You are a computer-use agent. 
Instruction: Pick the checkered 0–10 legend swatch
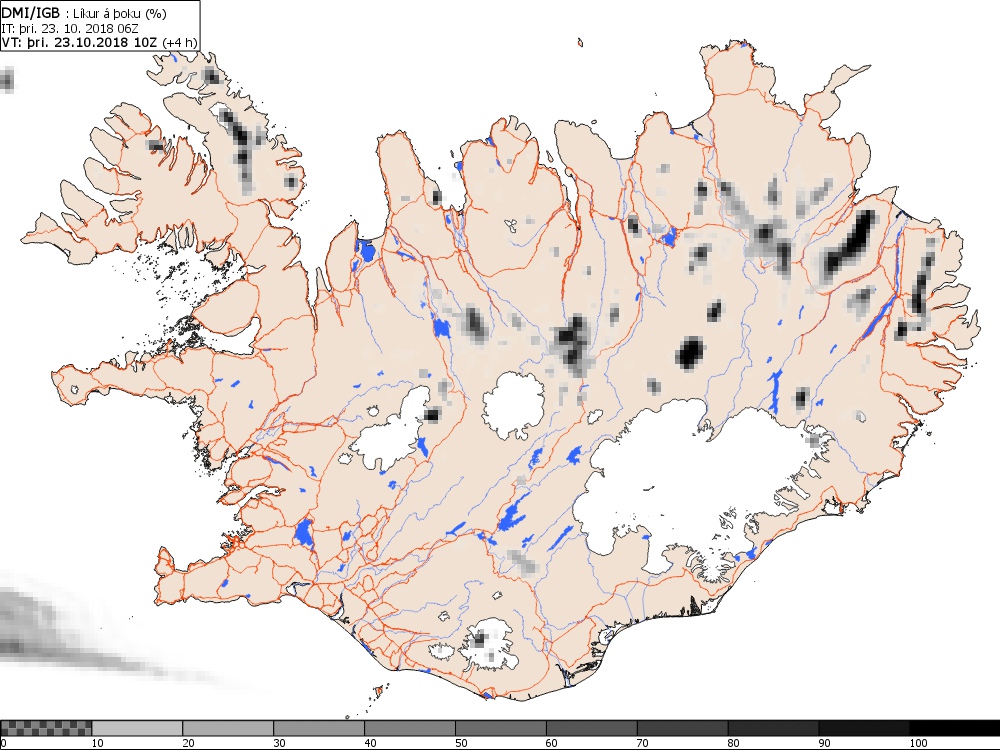46,728
